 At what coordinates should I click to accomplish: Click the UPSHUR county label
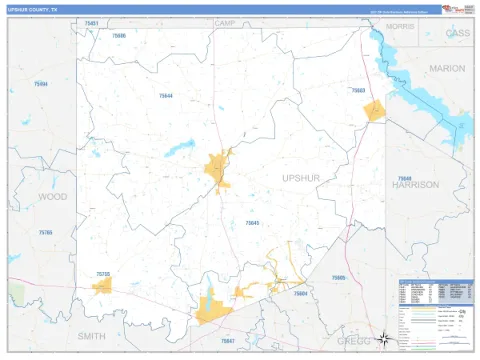(x=301, y=178)
